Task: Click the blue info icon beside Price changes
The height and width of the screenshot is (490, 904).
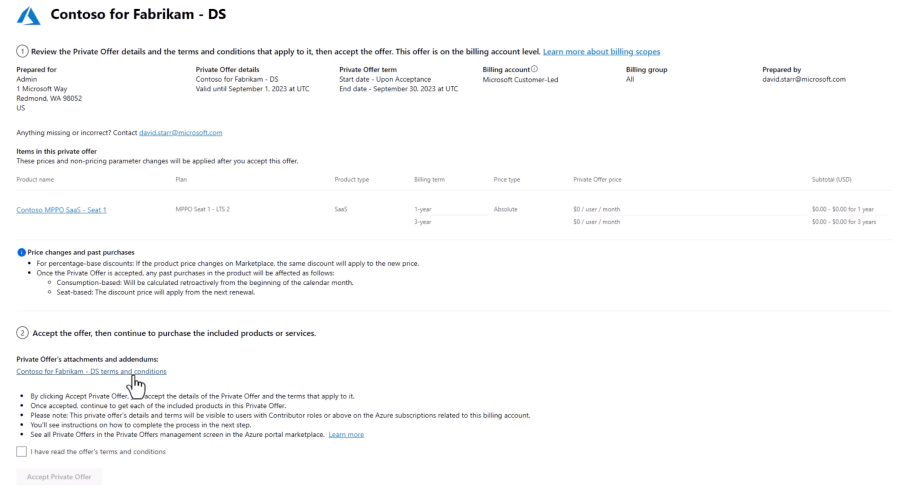Action: [x=20, y=252]
